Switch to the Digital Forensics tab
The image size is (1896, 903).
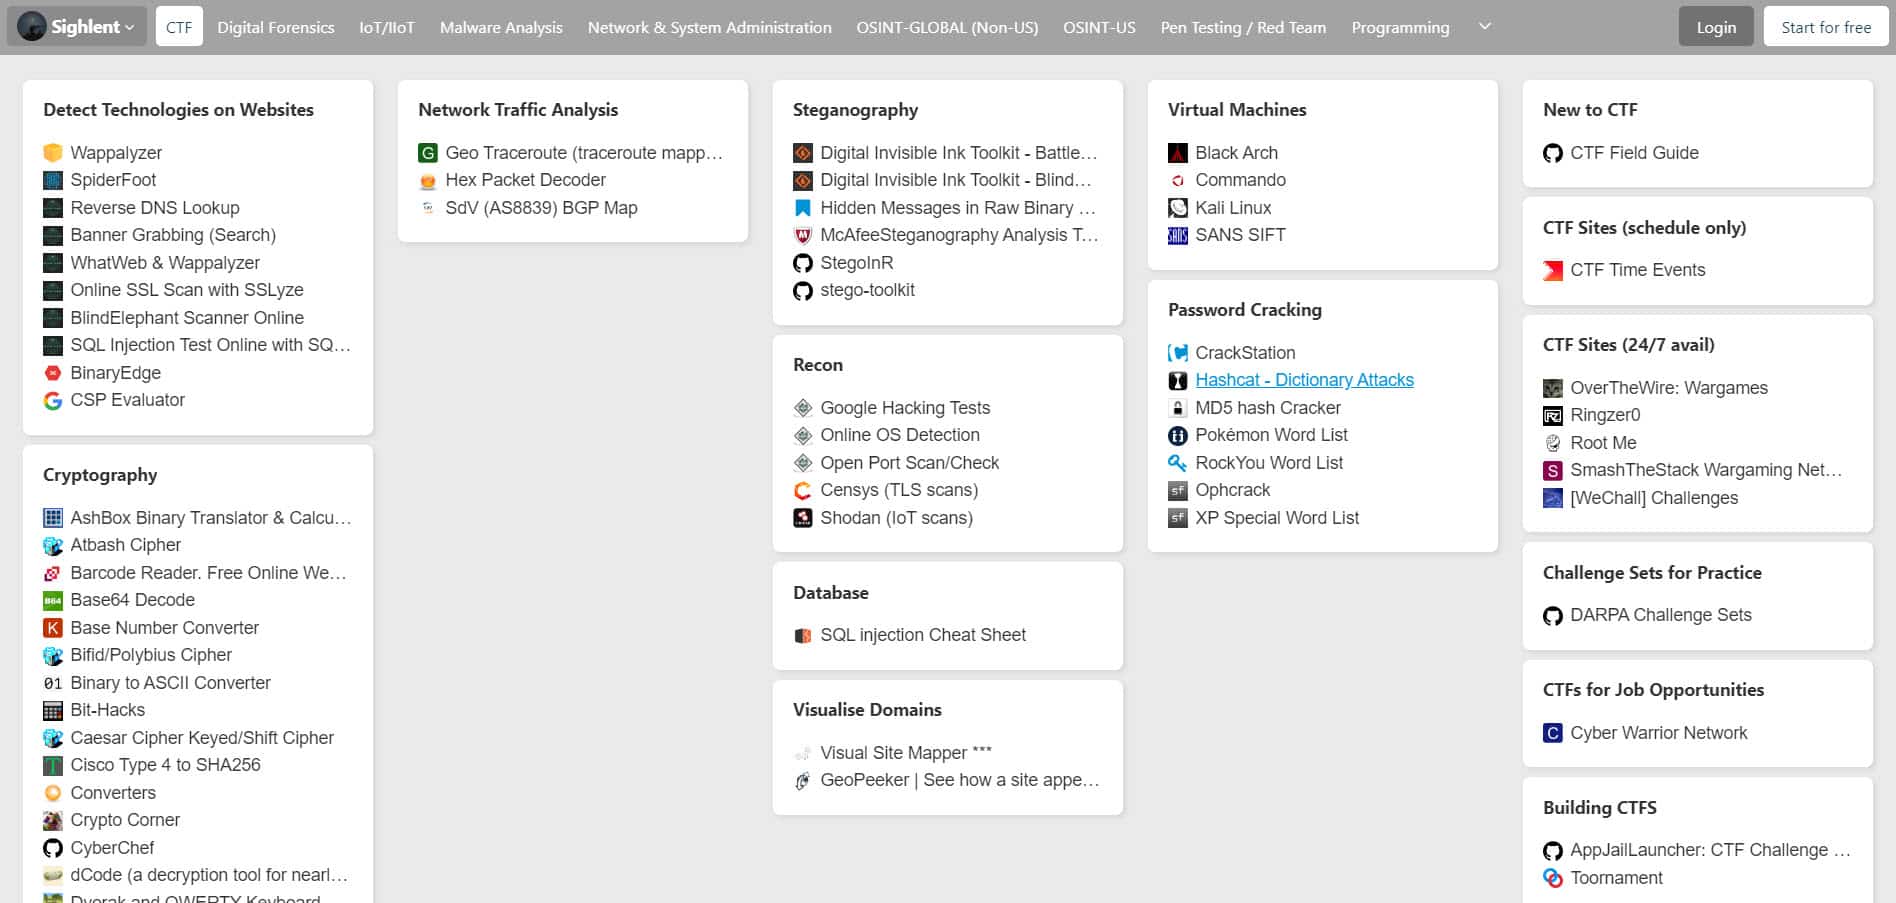[x=276, y=27]
